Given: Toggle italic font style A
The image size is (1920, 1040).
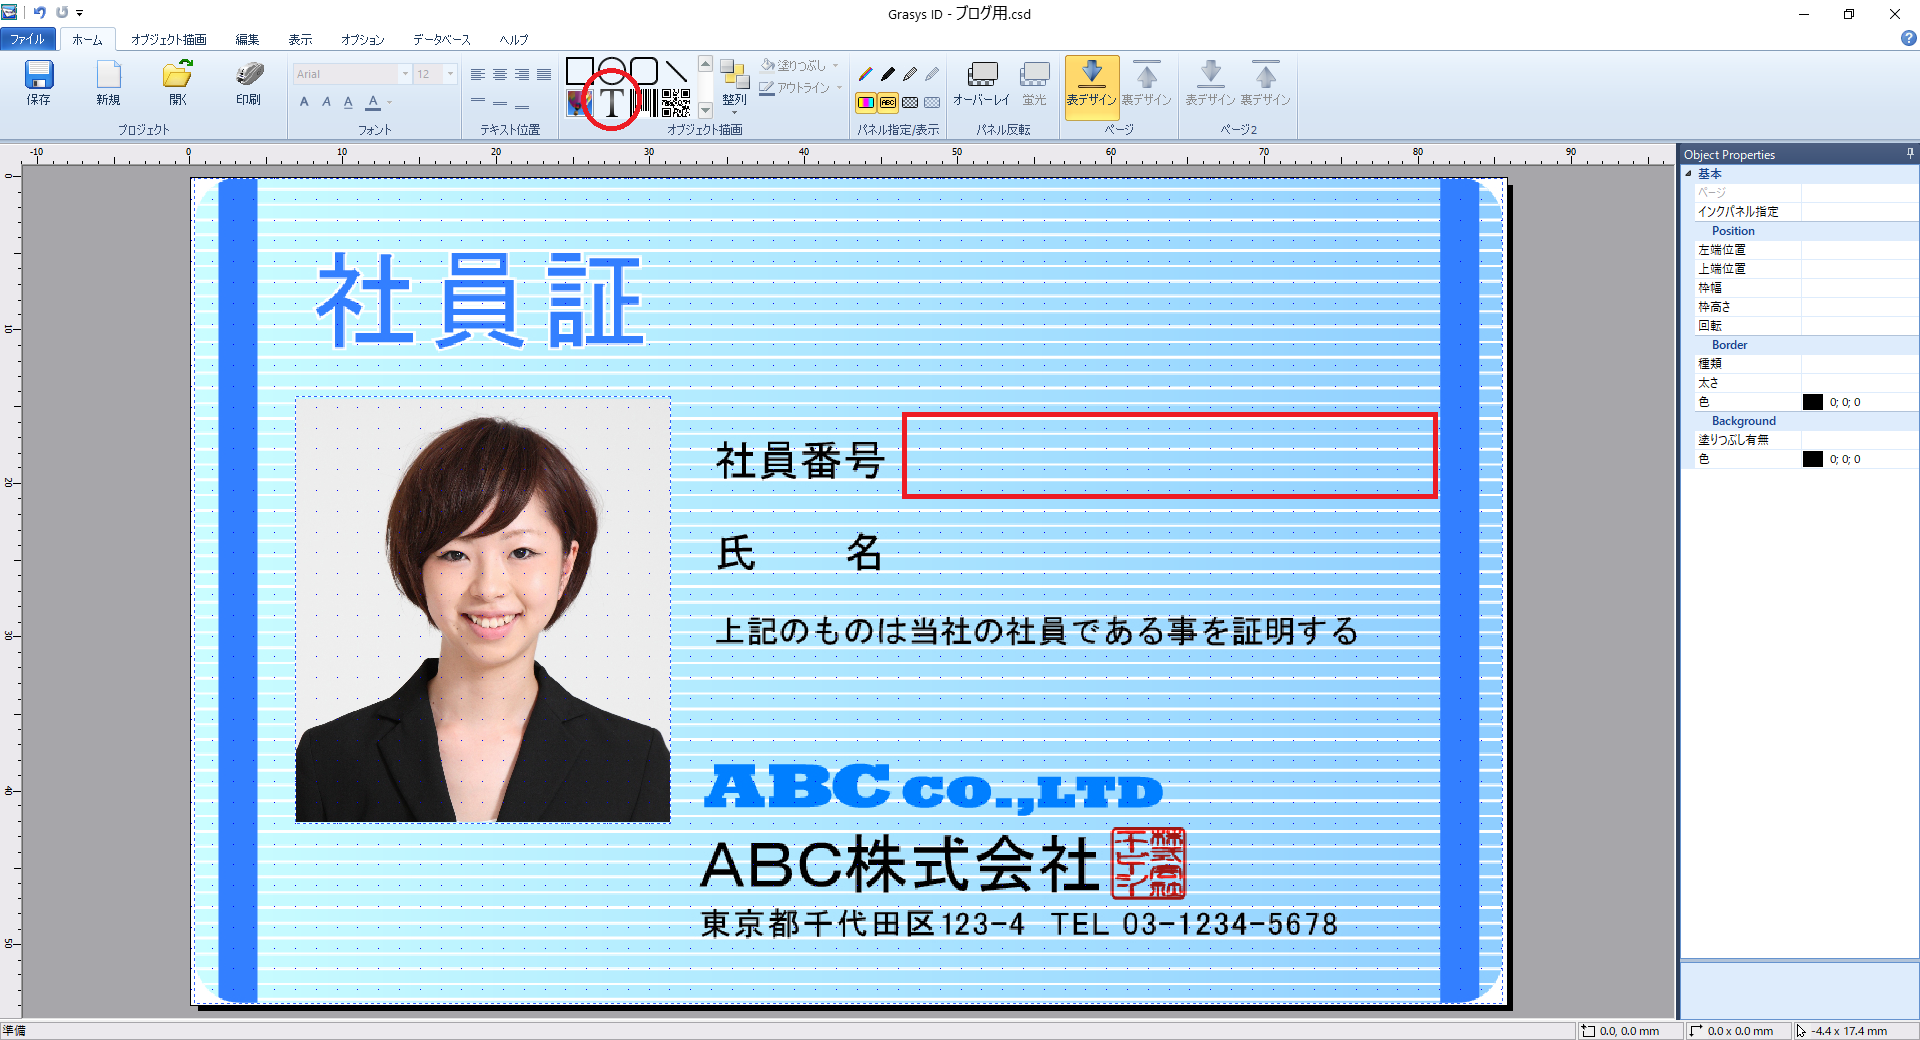Looking at the screenshot, I should point(326,102).
